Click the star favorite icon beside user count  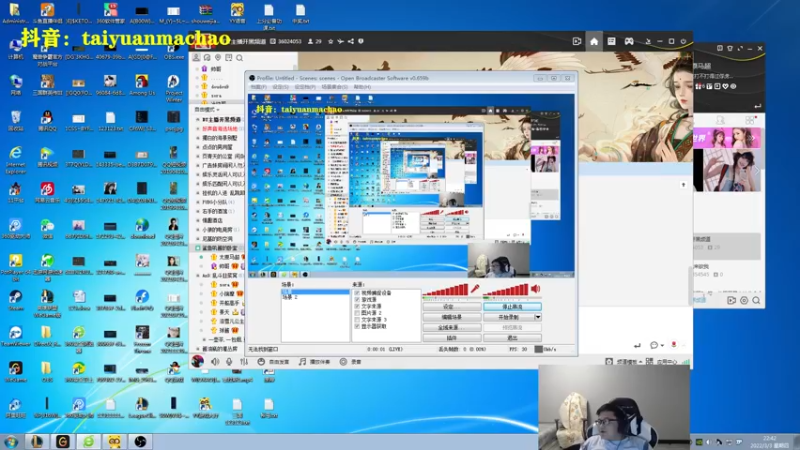point(331,41)
